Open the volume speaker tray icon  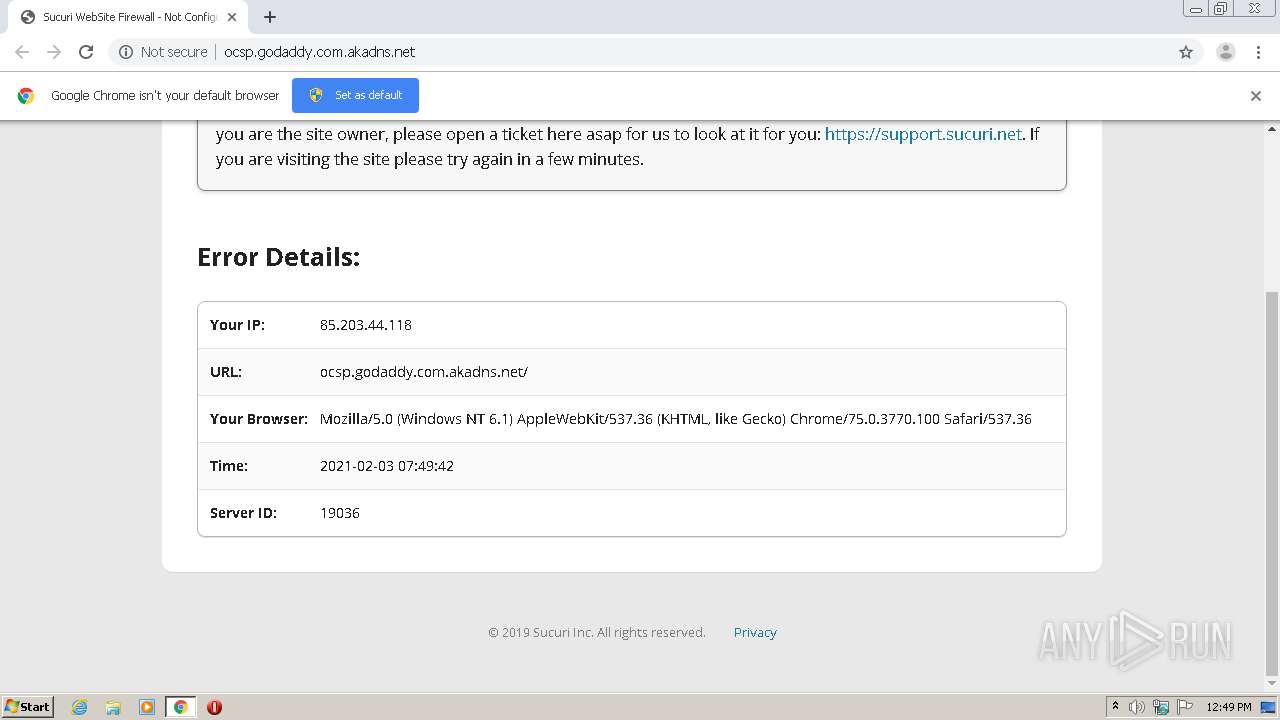pyautogui.click(x=1137, y=707)
